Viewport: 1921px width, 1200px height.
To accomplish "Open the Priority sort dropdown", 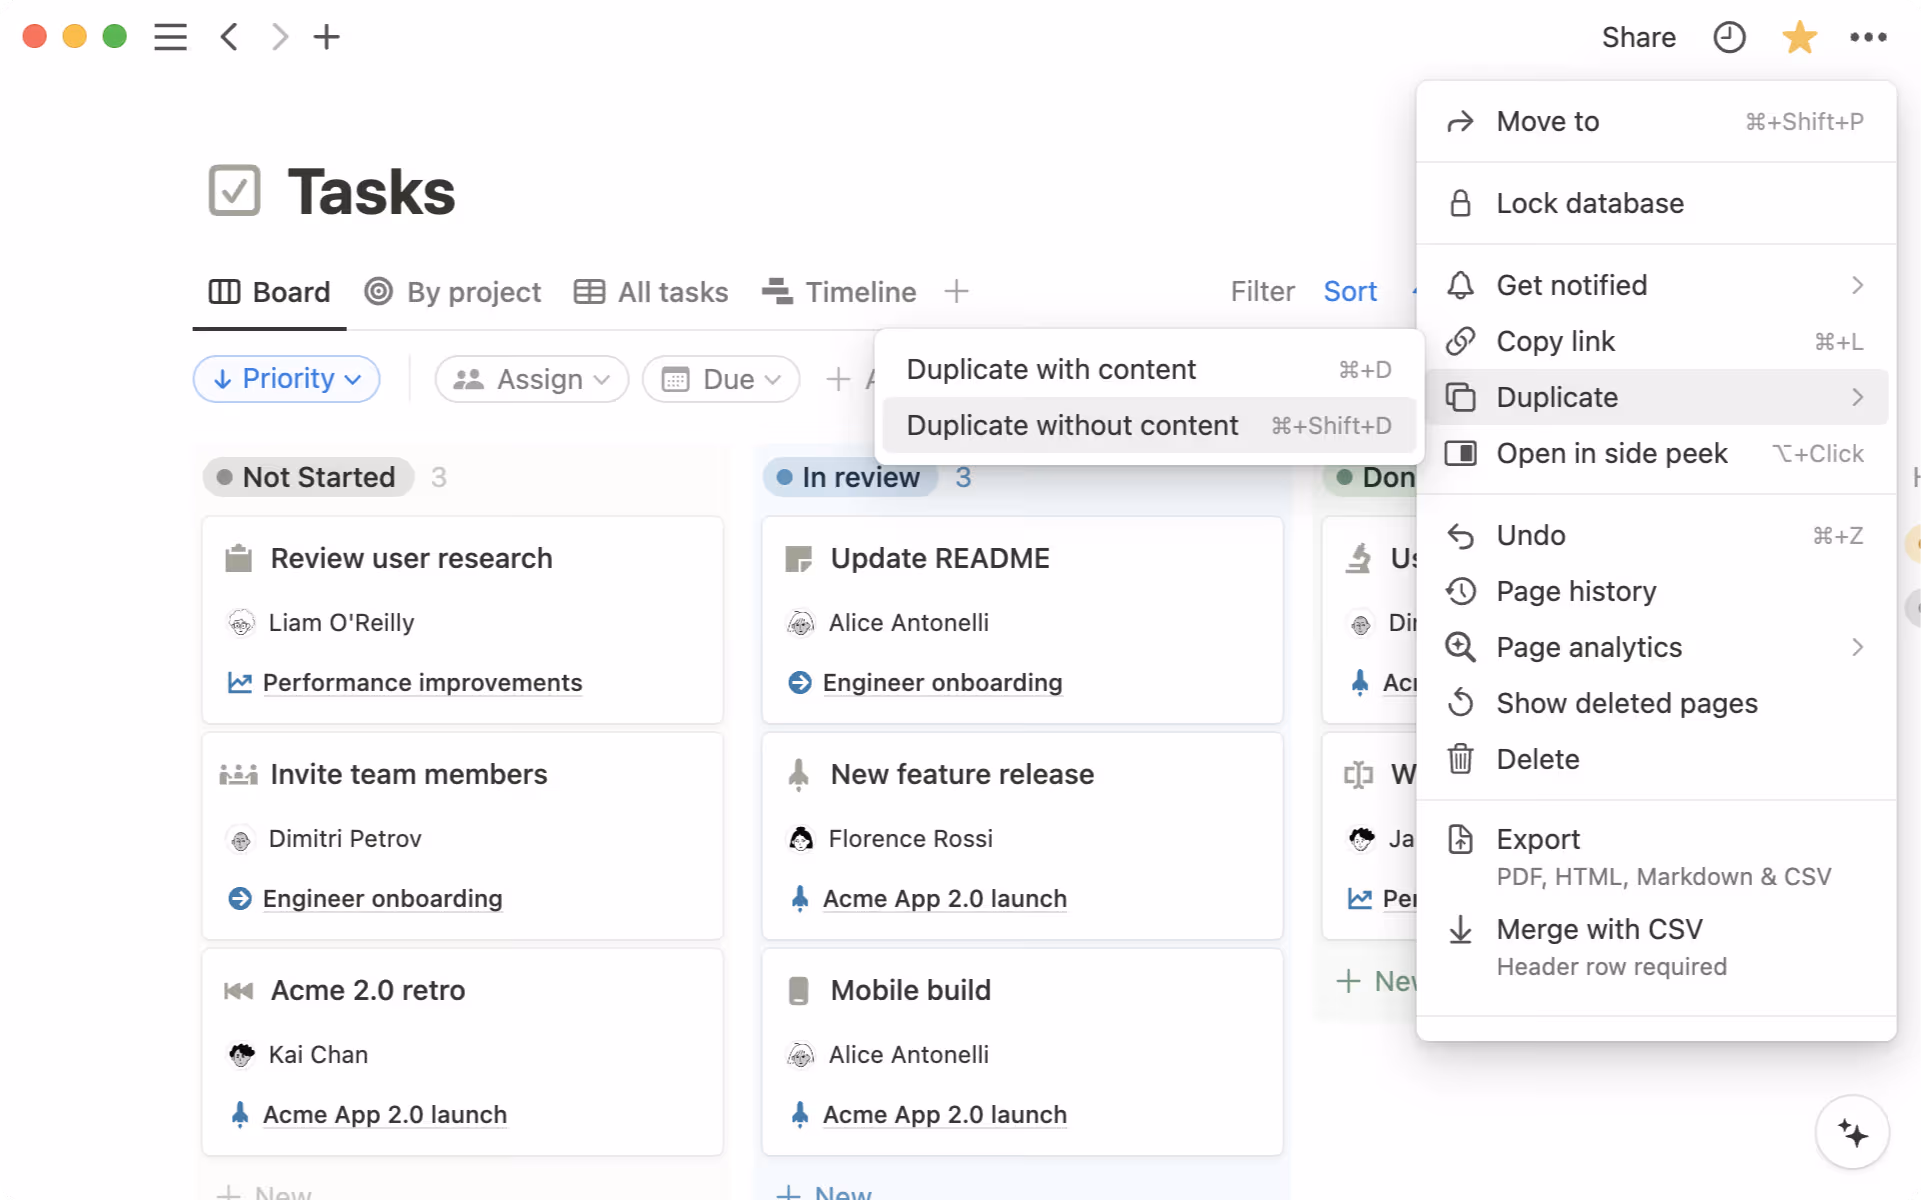I will pyautogui.click(x=286, y=379).
